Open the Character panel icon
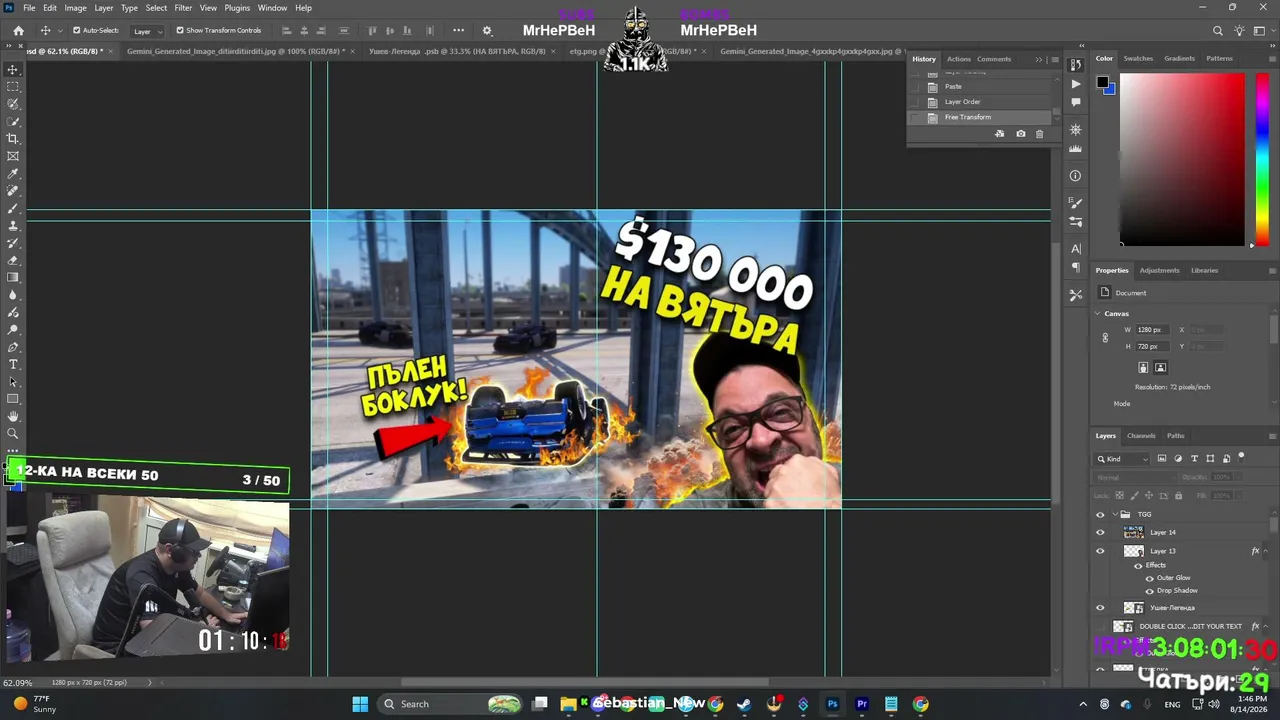Image resolution: width=1280 pixels, height=720 pixels. click(x=1076, y=248)
